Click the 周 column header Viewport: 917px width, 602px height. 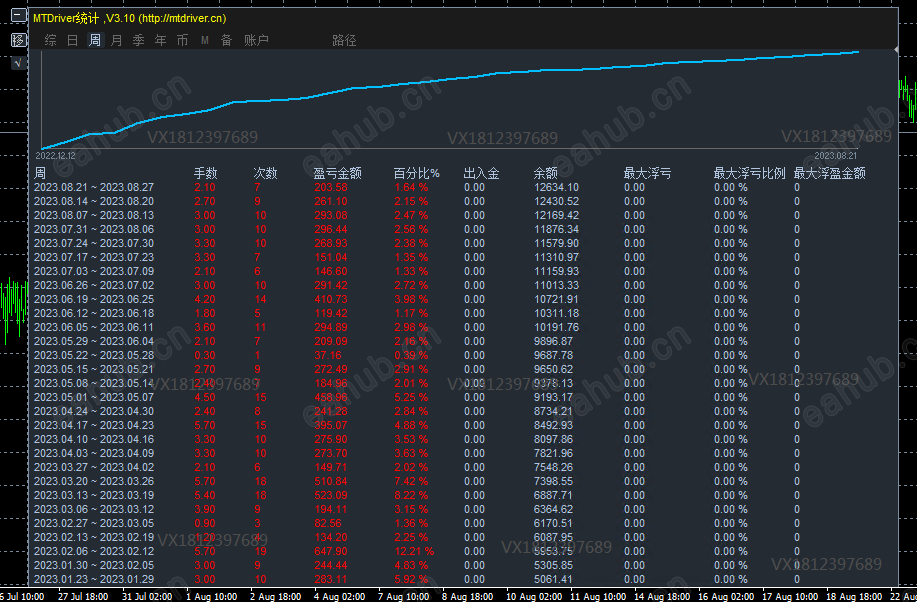[40, 173]
